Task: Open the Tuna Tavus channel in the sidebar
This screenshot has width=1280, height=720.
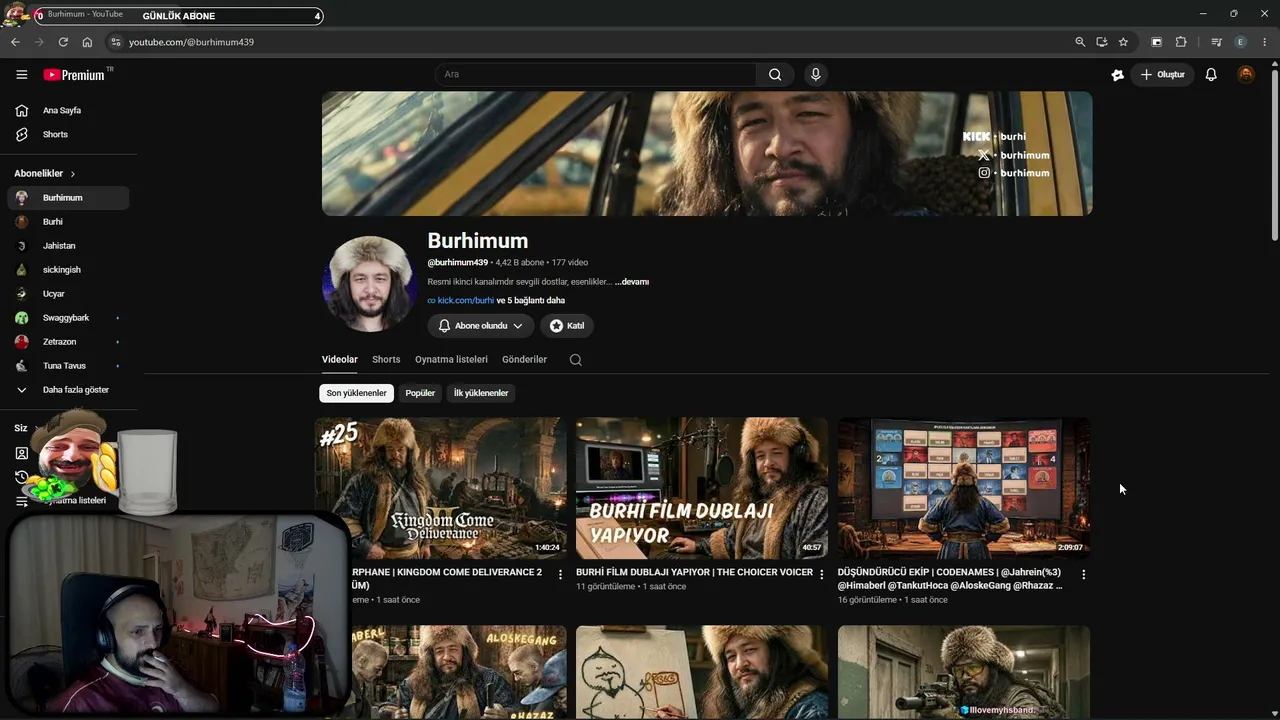Action: click(68, 366)
